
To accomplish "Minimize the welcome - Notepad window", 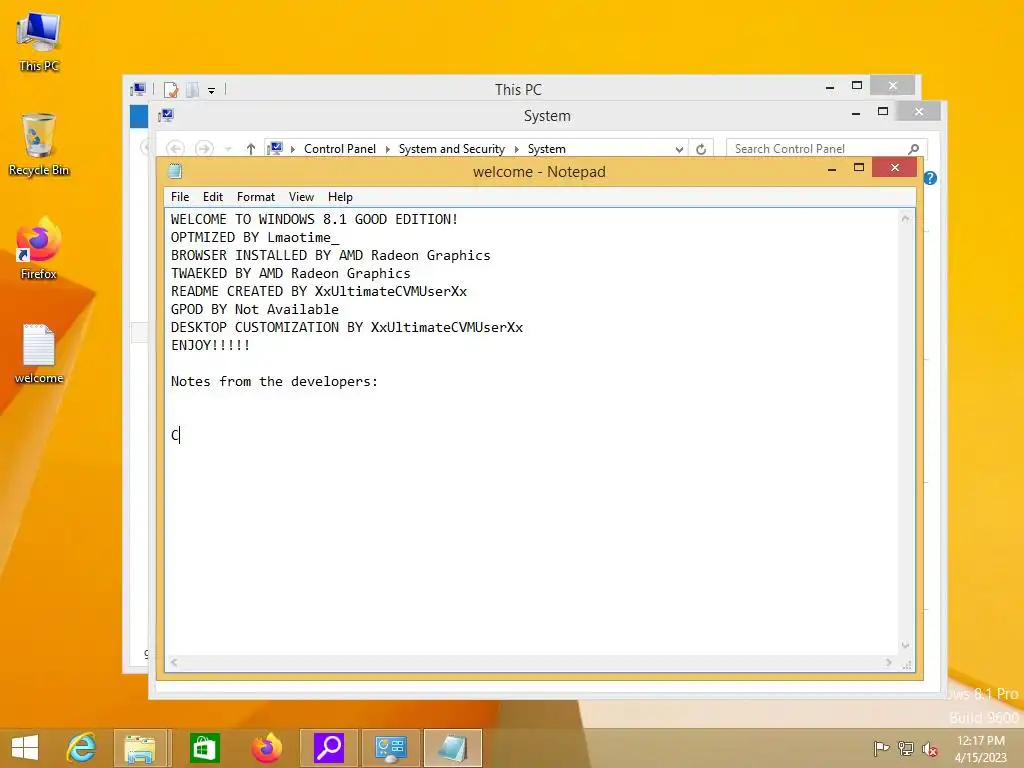I will pyautogui.click(x=832, y=169).
